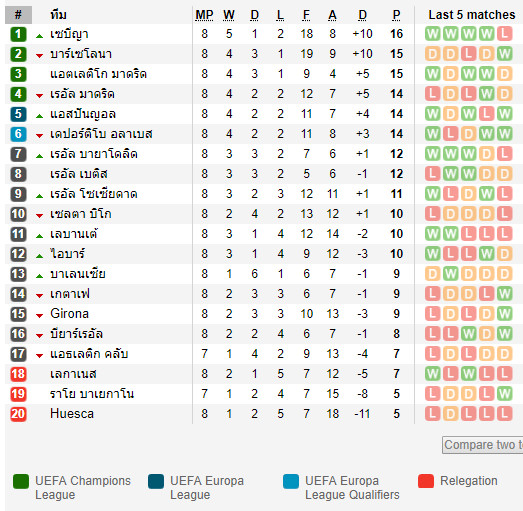Click the green UEFA Champions League swatch
The width and height of the screenshot is (523, 511).
coord(21,481)
